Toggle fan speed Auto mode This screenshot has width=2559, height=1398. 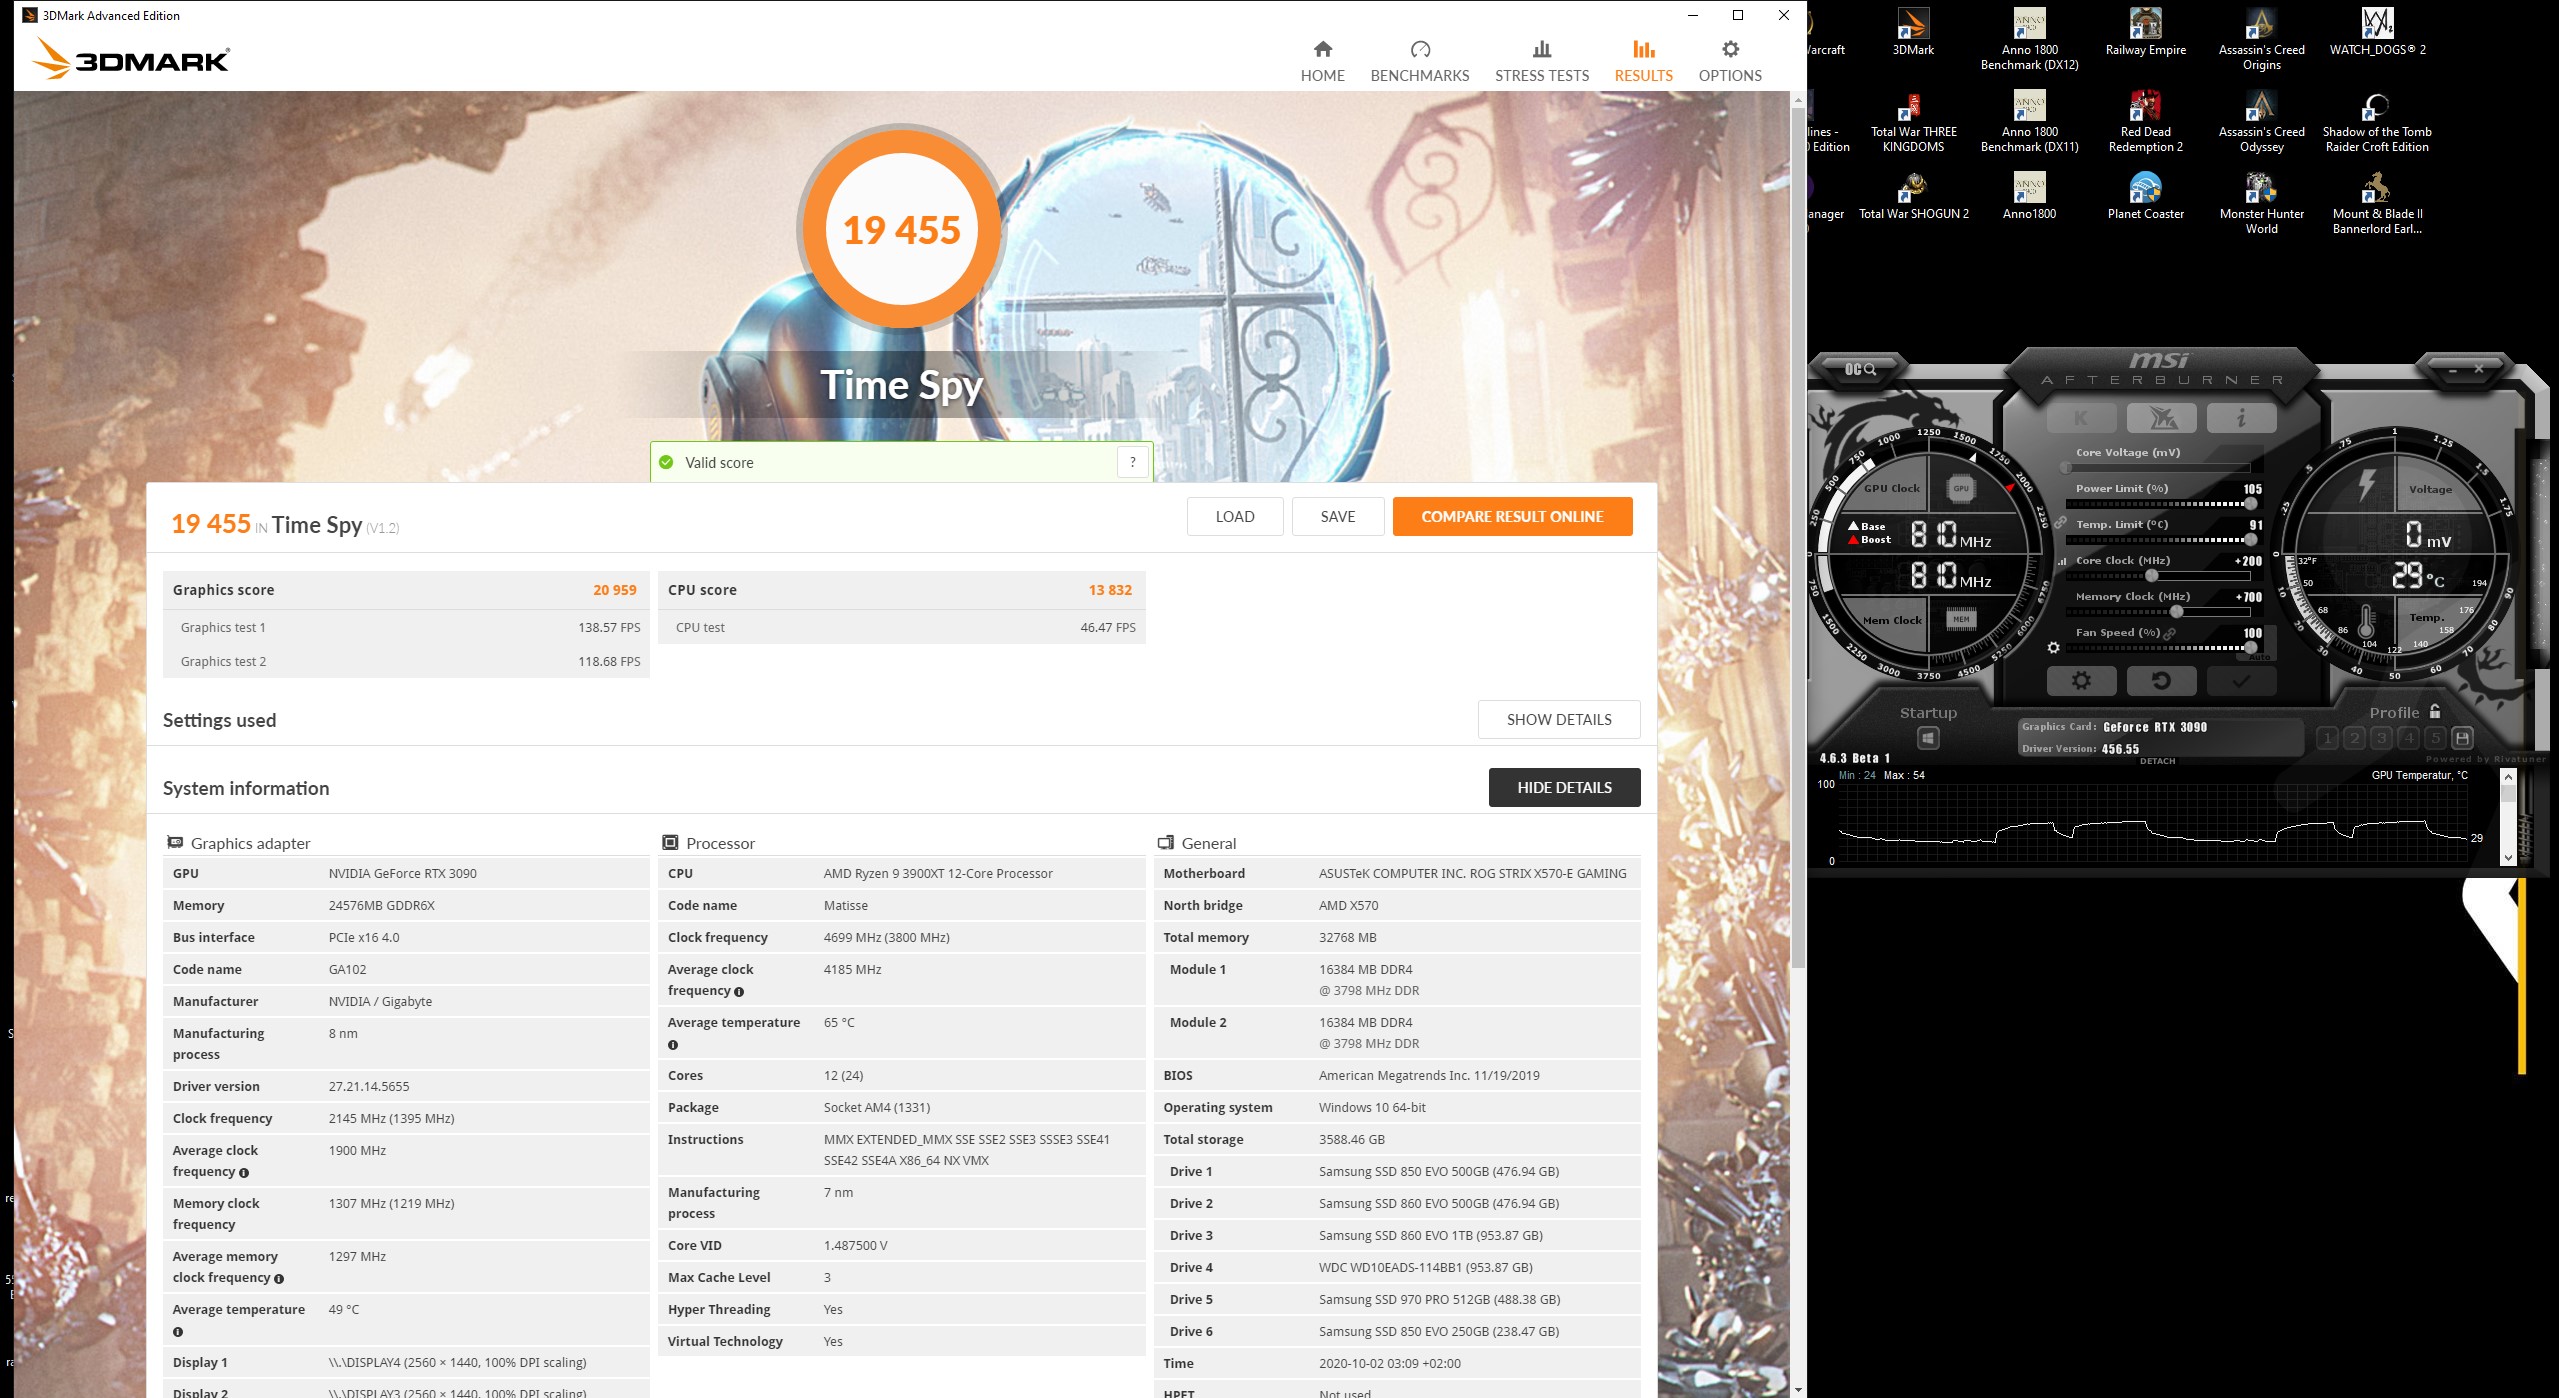(2260, 657)
